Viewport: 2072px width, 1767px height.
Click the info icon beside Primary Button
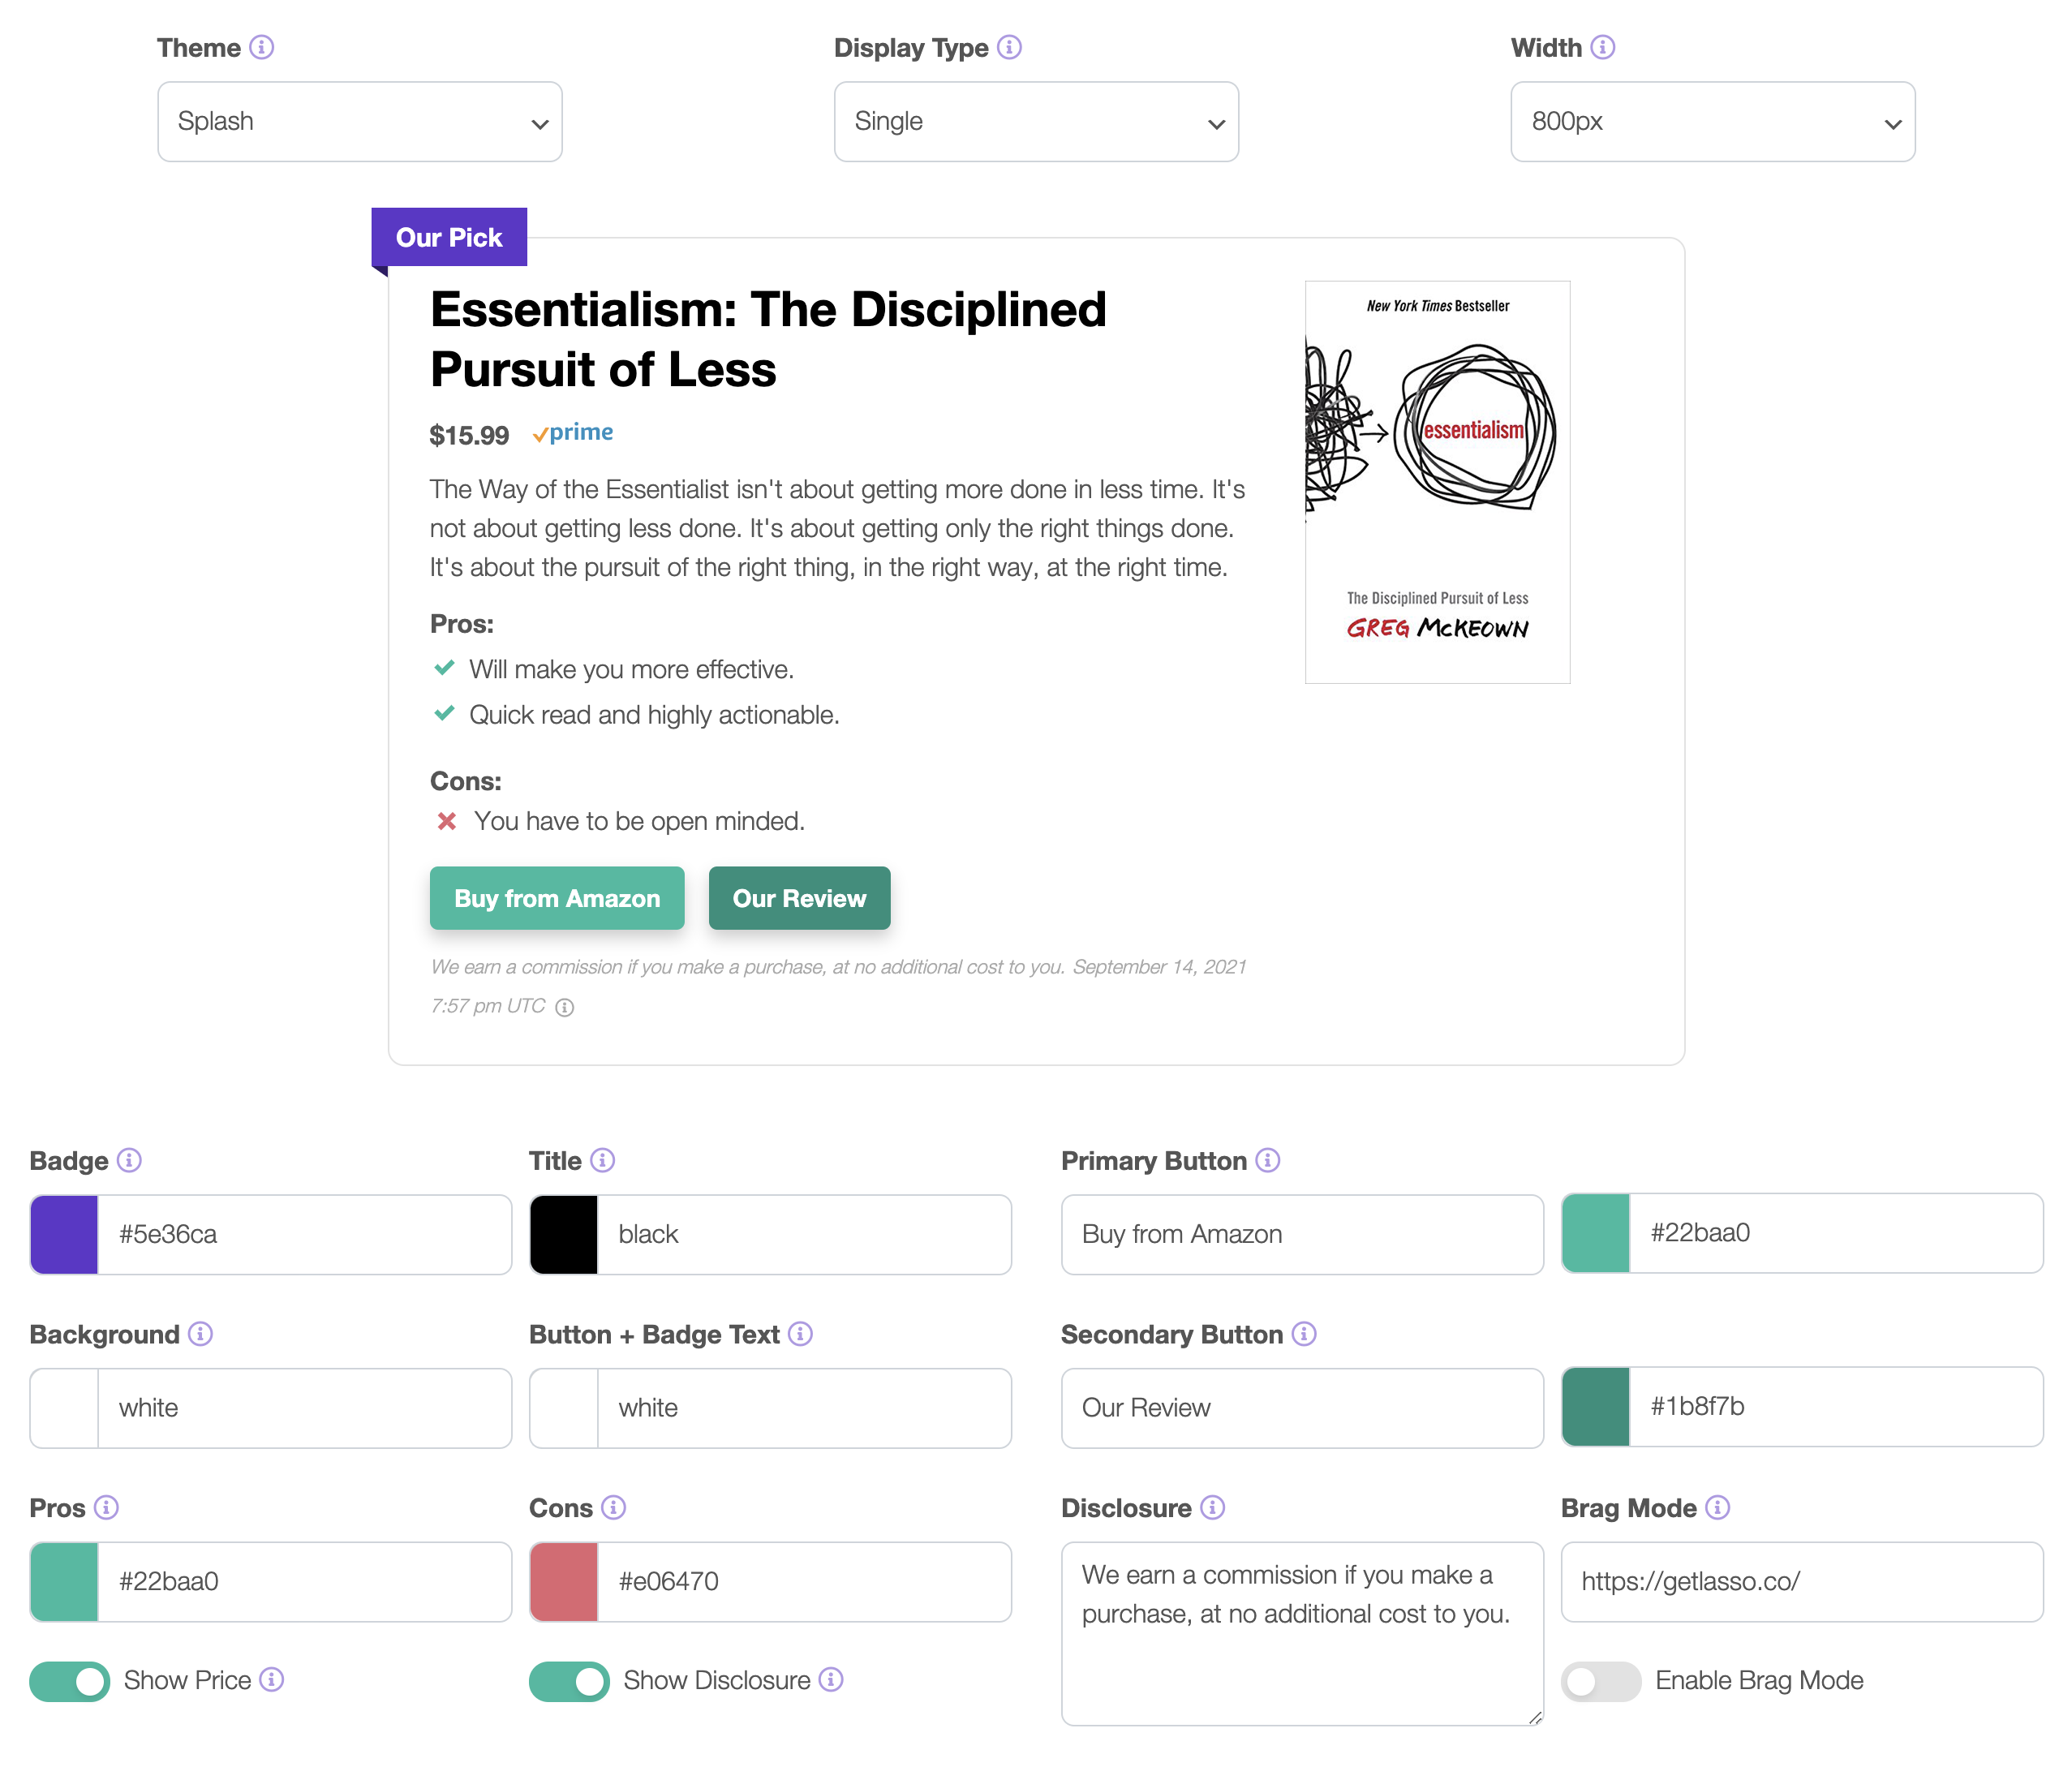coord(1267,1160)
